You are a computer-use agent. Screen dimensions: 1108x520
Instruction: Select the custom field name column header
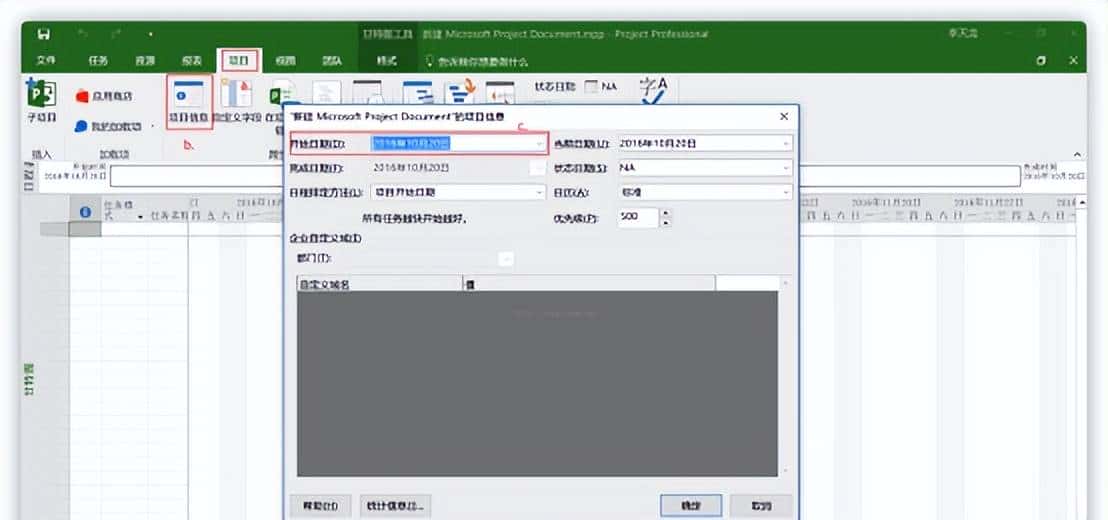pyautogui.click(x=379, y=284)
